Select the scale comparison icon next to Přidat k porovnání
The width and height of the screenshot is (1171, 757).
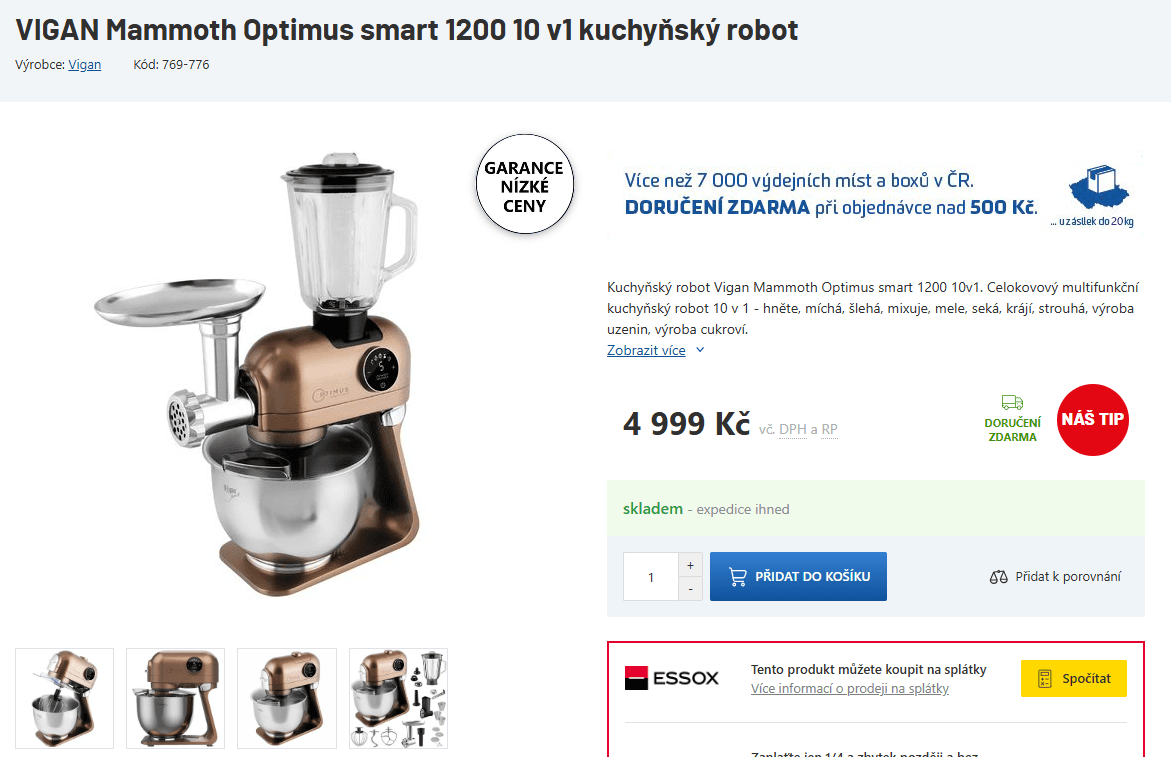pyautogui.click(x=997, y=577)
